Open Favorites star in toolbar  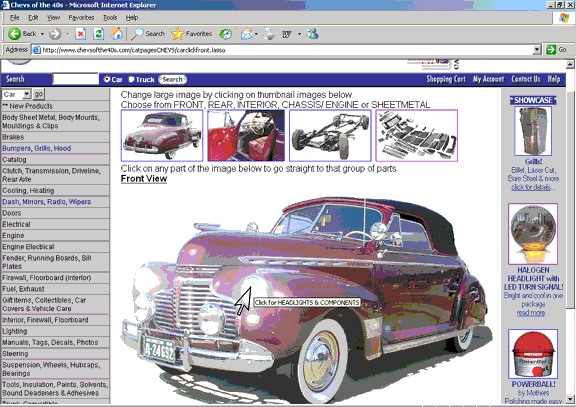[191, 34]
